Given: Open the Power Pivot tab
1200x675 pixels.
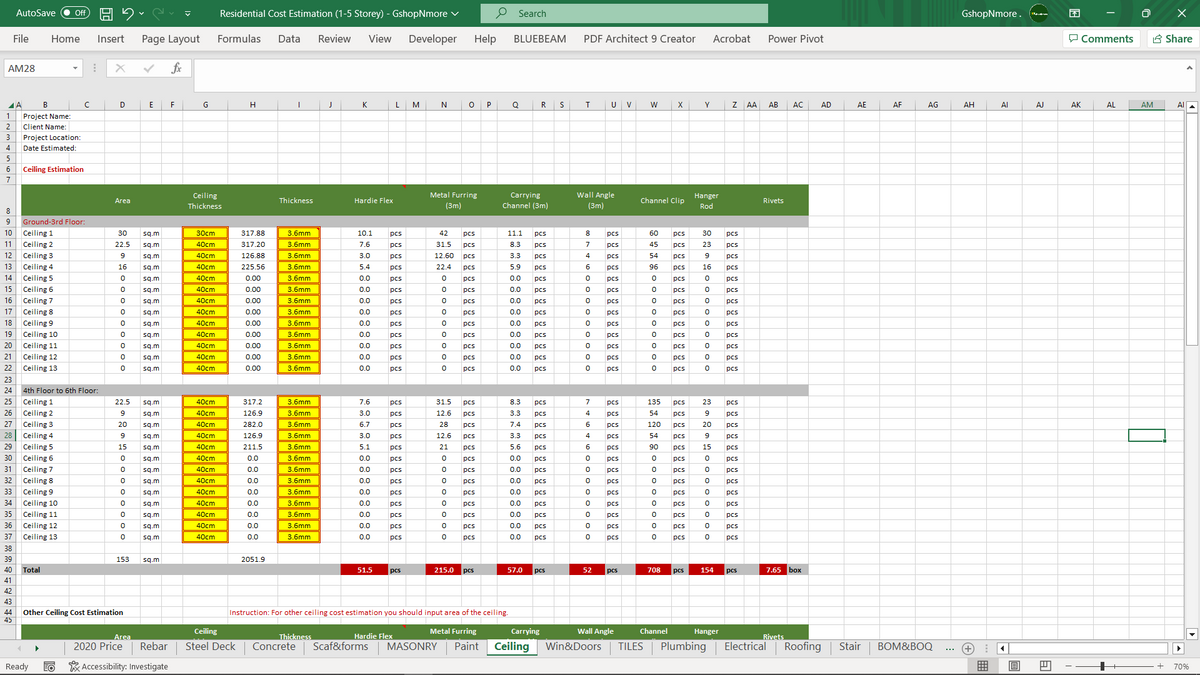Looking at the screenshot, I should coord(796,38).
